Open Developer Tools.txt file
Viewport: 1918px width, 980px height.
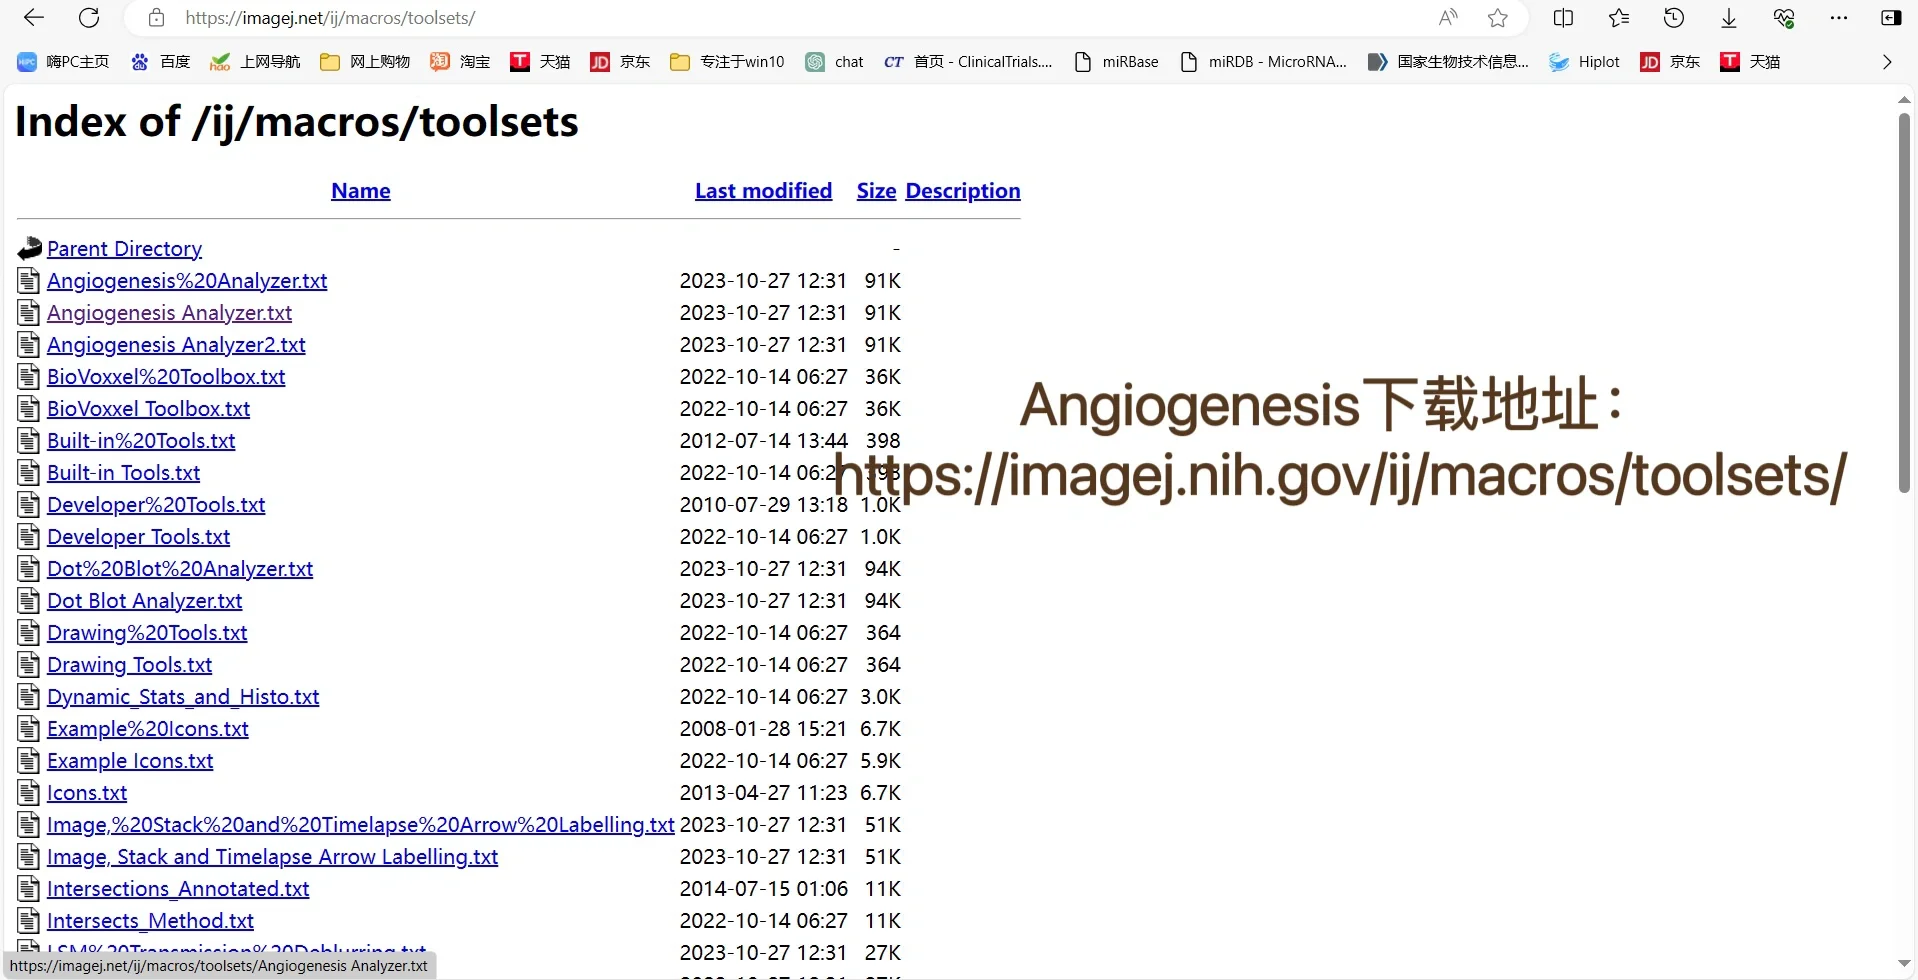pyautogui.click(x=138, y=537)
